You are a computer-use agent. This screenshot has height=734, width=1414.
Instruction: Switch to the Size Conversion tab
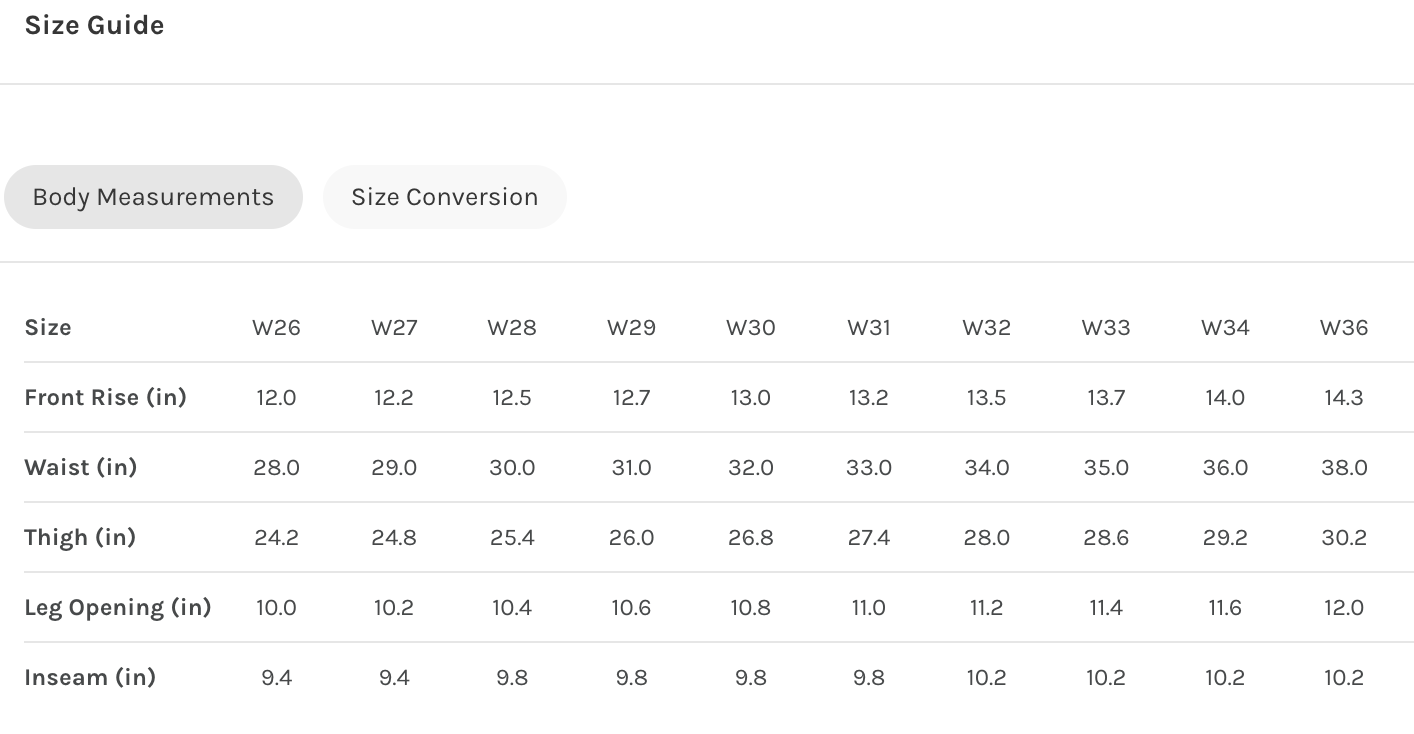point(444,197)
